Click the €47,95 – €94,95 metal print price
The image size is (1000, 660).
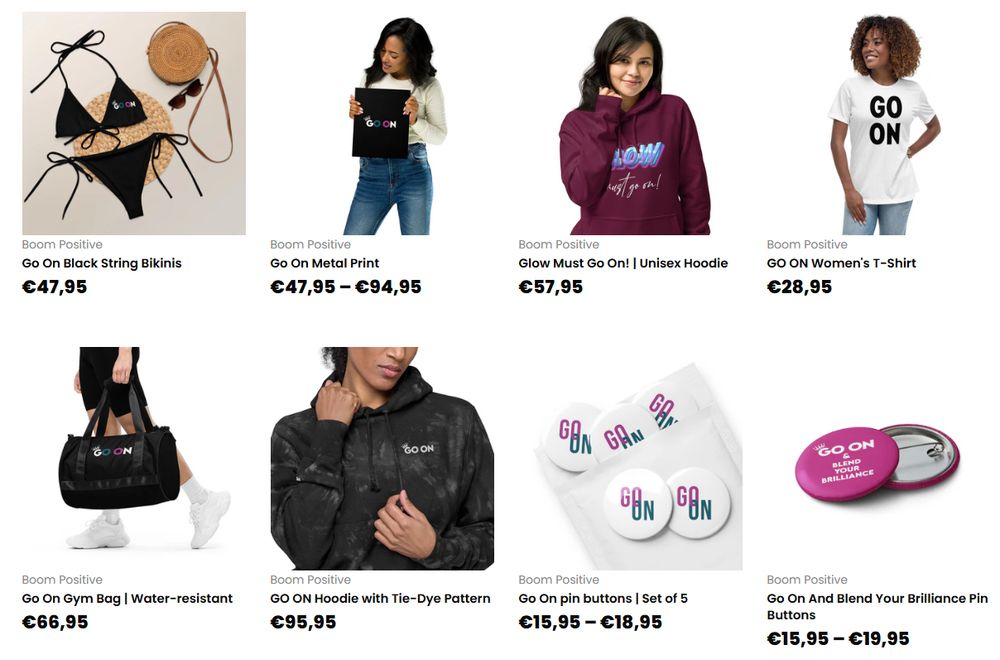click(x=346, y=287)
